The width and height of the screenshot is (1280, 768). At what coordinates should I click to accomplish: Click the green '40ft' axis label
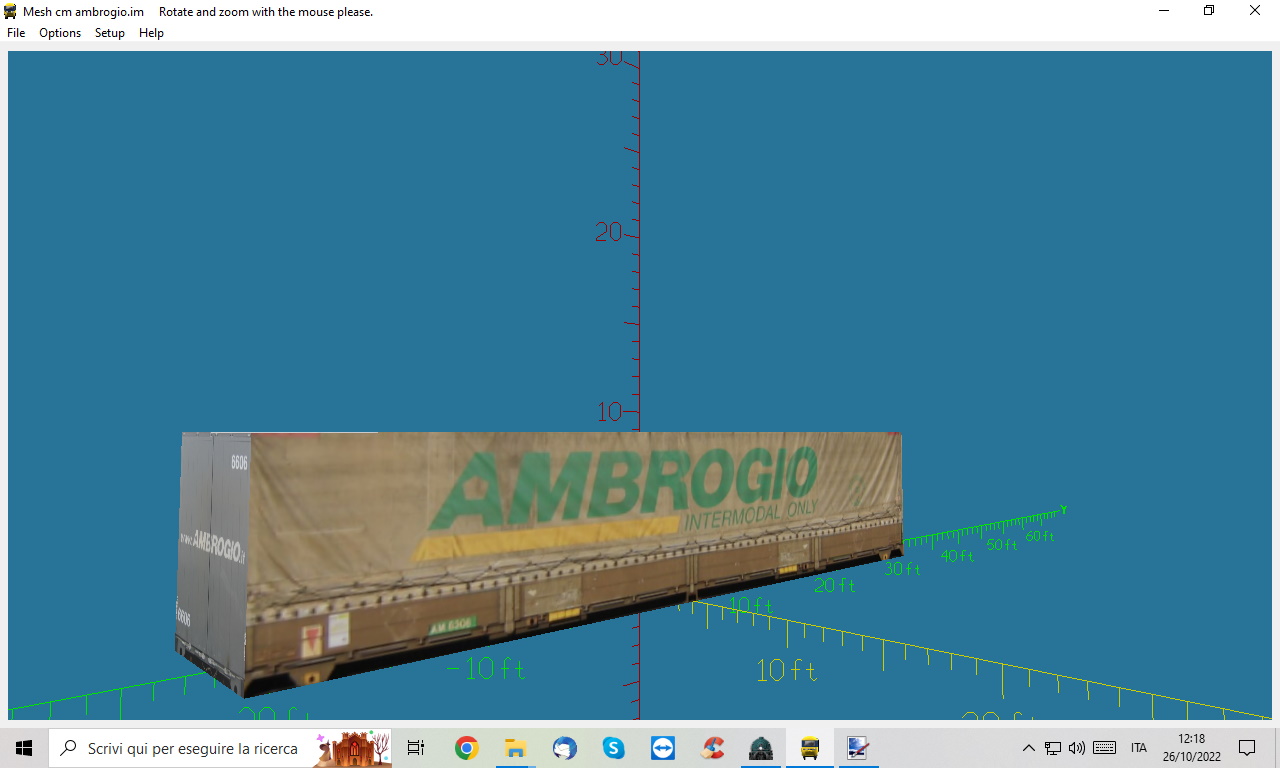(957, 556)
